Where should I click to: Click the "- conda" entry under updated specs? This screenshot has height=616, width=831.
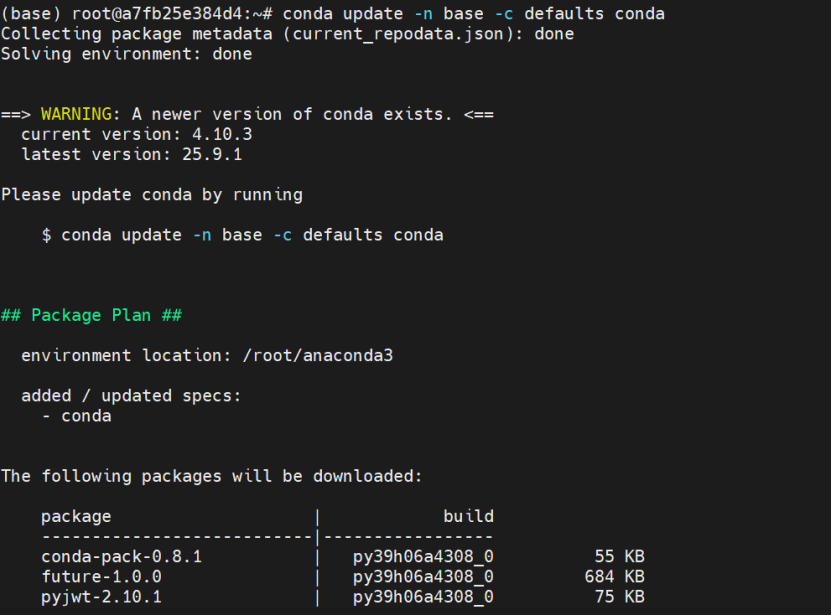[x=76, y=416]
